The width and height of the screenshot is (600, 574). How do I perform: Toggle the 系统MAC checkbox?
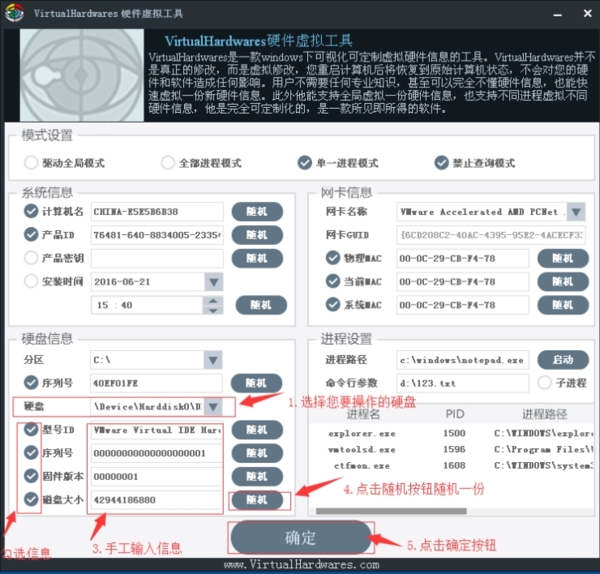tap(333, 305)
